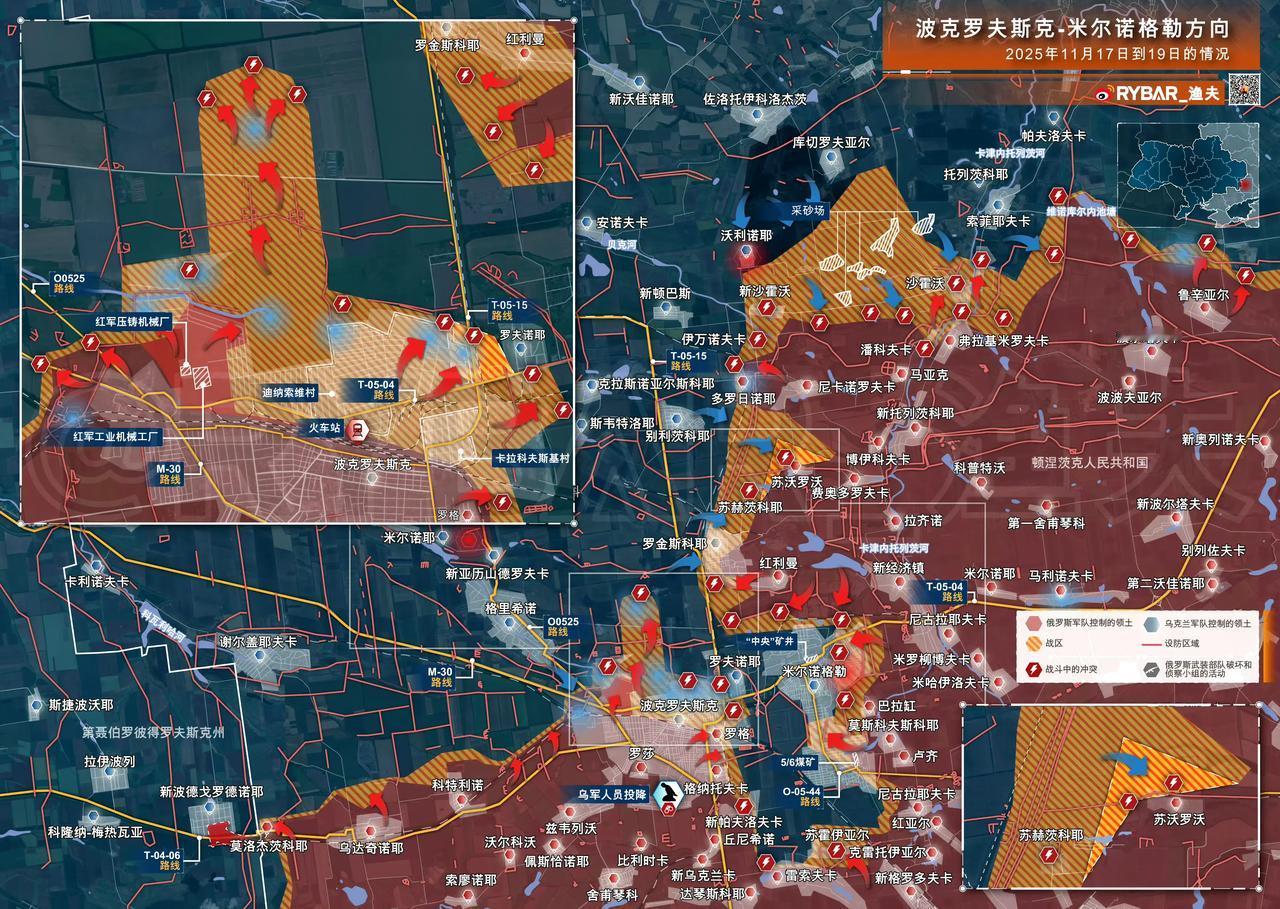This screenshot has width=1280, height=909.
Task: Click the 红军压铸机械厂 callout label
Action: click(134, 322)
